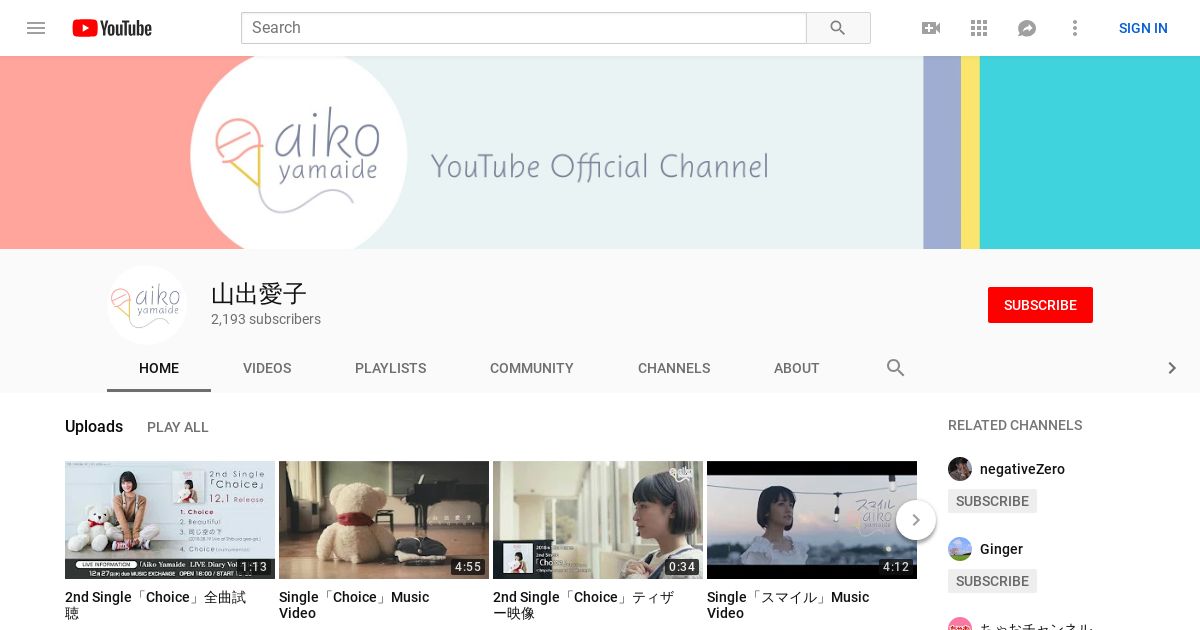Click PLAY ALL for uploads
The image size is (1200, 630).
click(178, 427)
